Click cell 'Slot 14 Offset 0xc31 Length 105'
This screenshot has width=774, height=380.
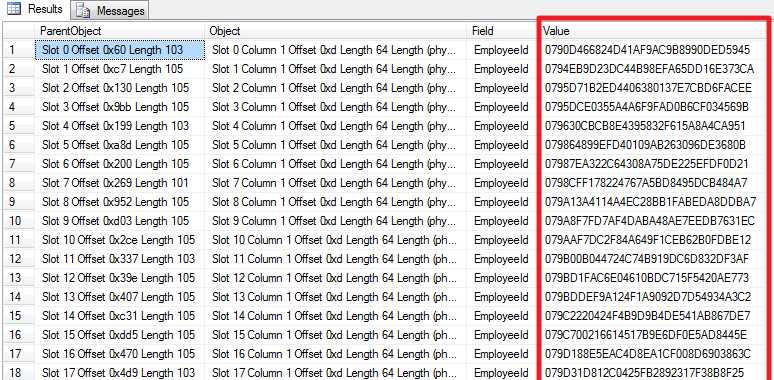[x=119, y=316]
